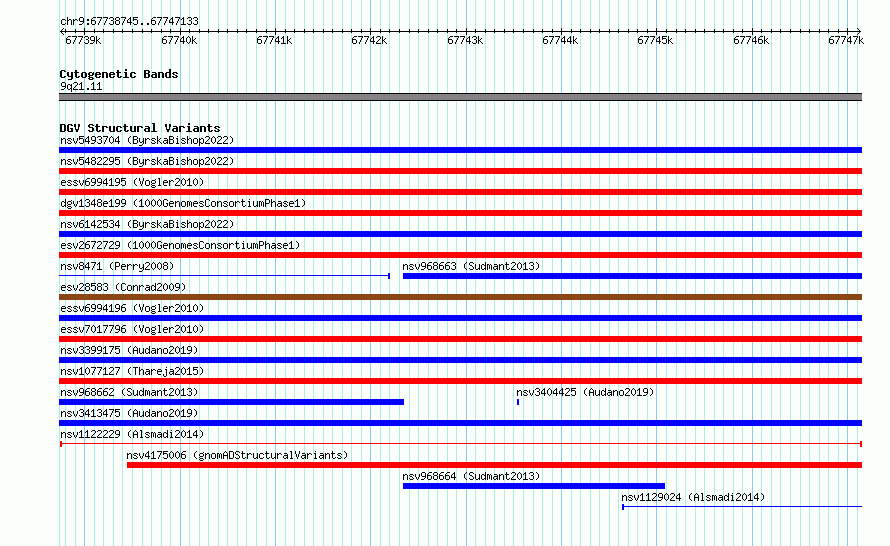
Task: Open the nsv968663 (Sudmant2013) label
Action: [x=471, y=266]
